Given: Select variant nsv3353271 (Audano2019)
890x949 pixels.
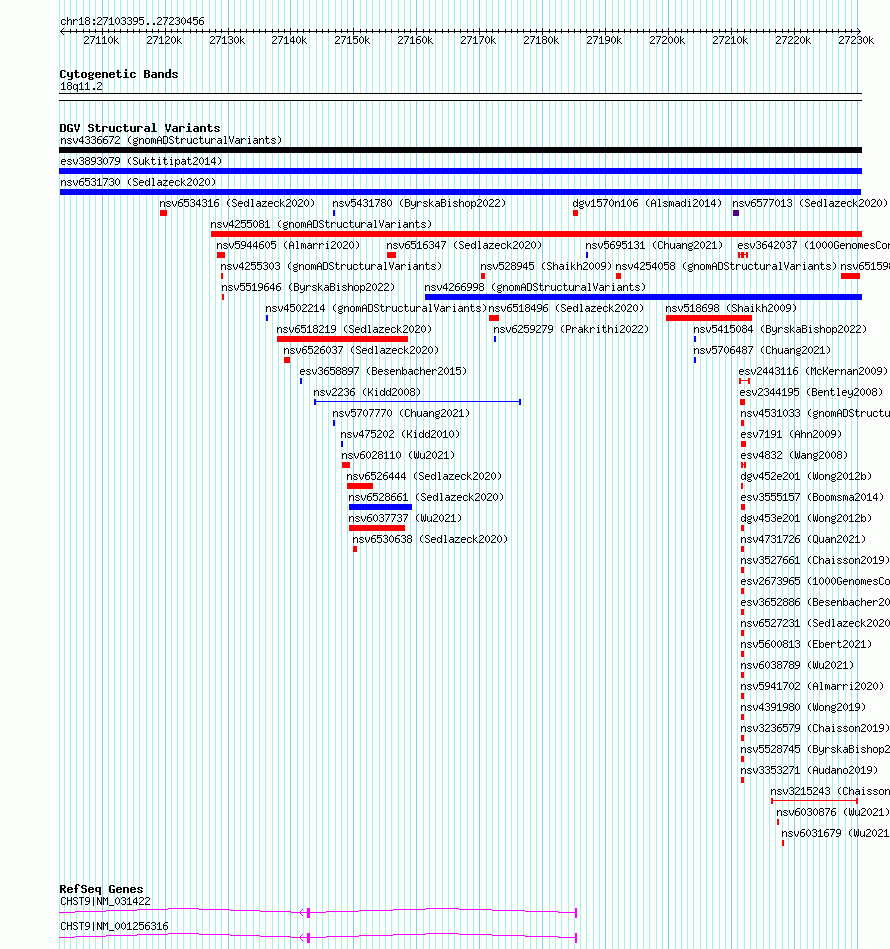Looking at the screenshot, I should tap(810, 770).
